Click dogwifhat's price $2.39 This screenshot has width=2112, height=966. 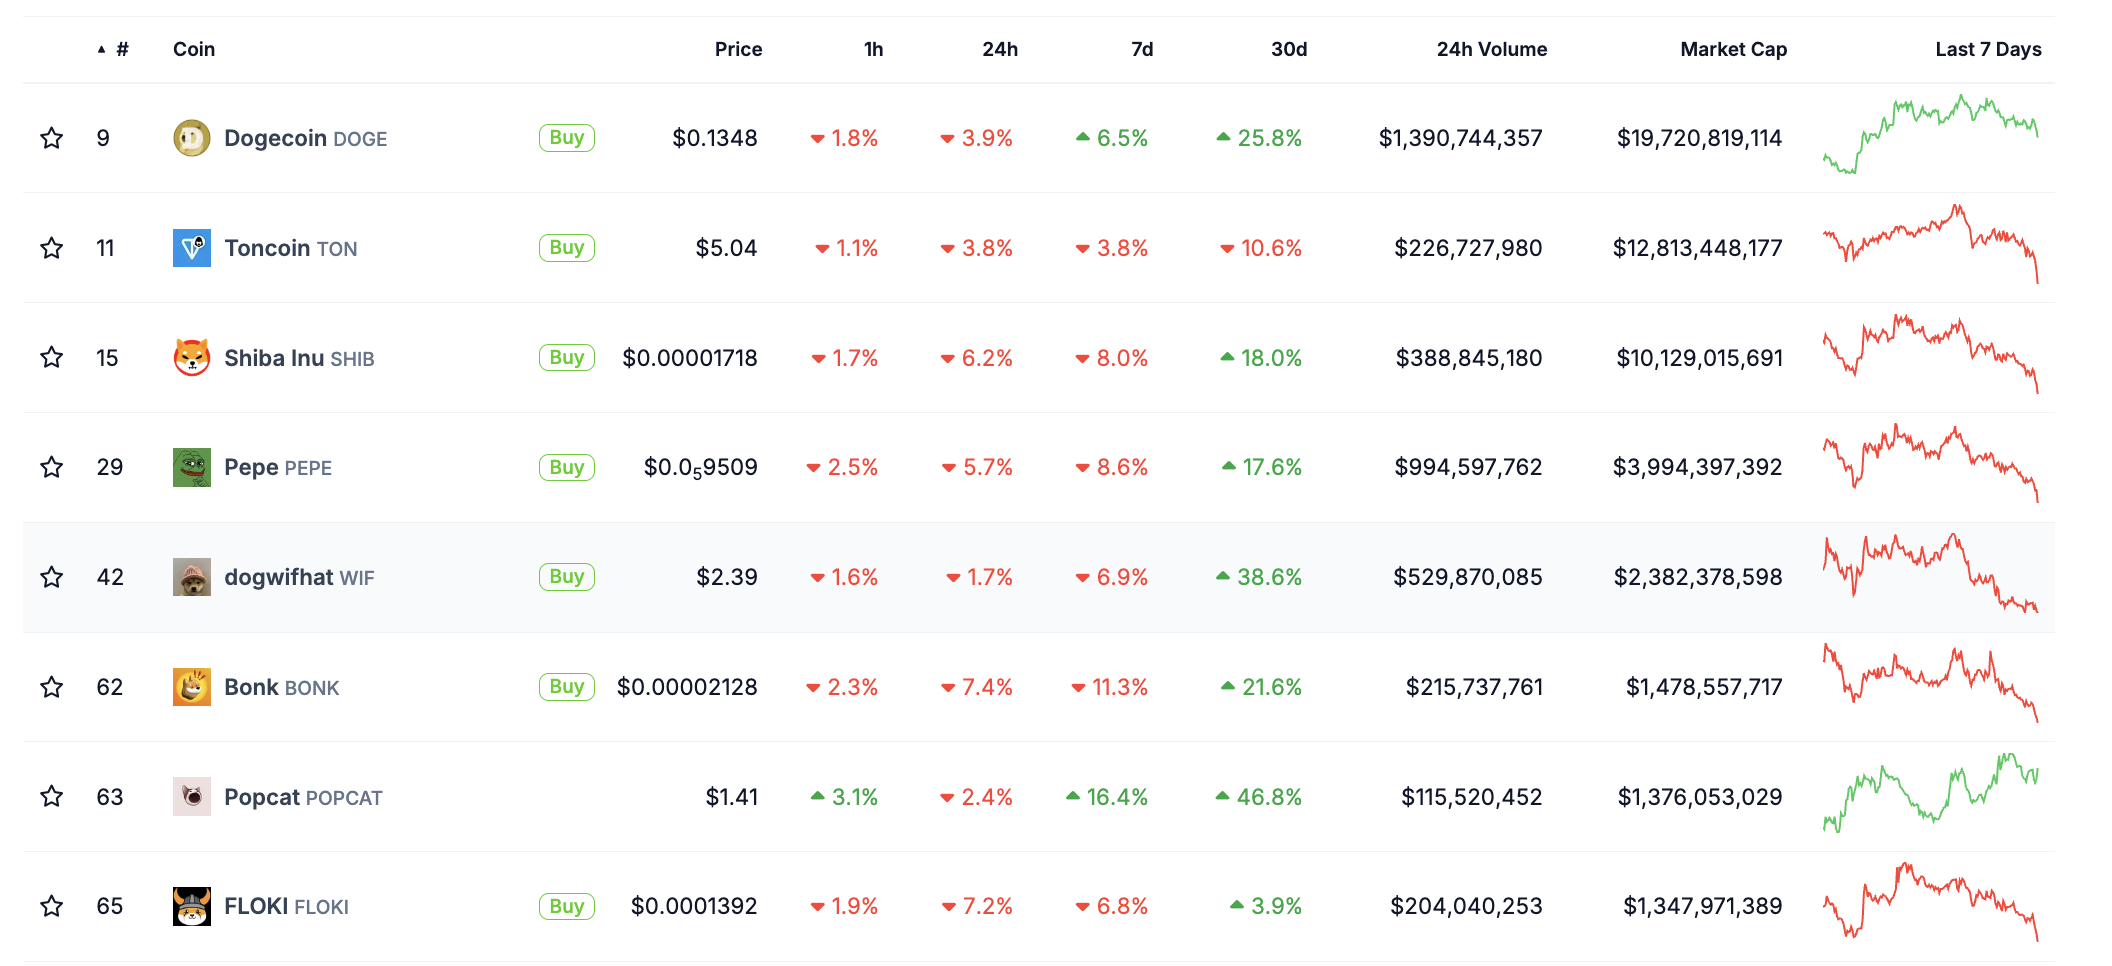click(727, 577)
